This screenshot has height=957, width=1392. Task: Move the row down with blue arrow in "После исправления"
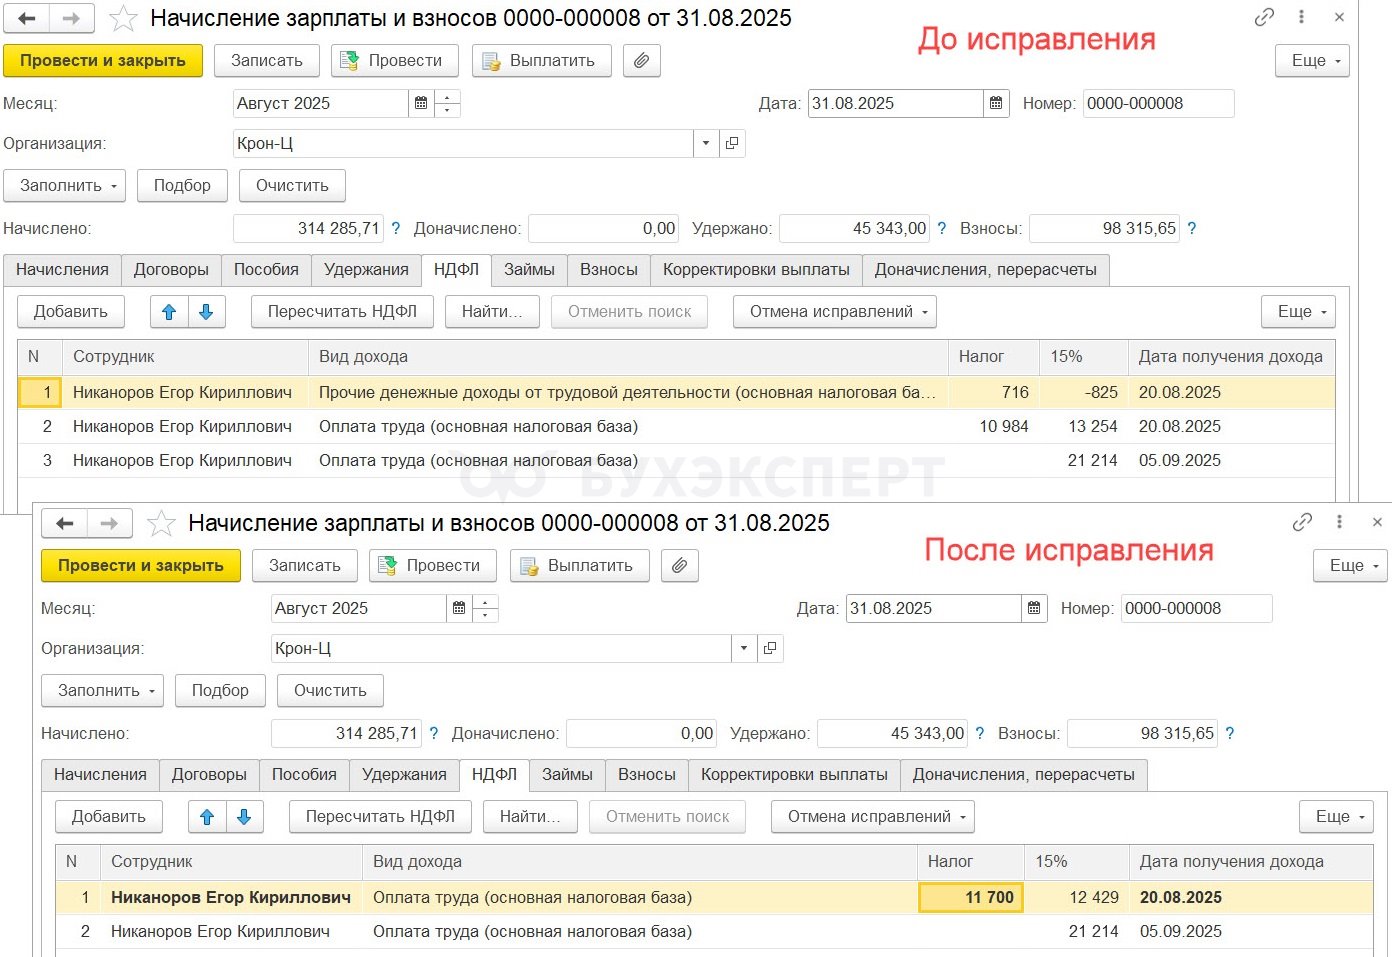coord(244,817)
